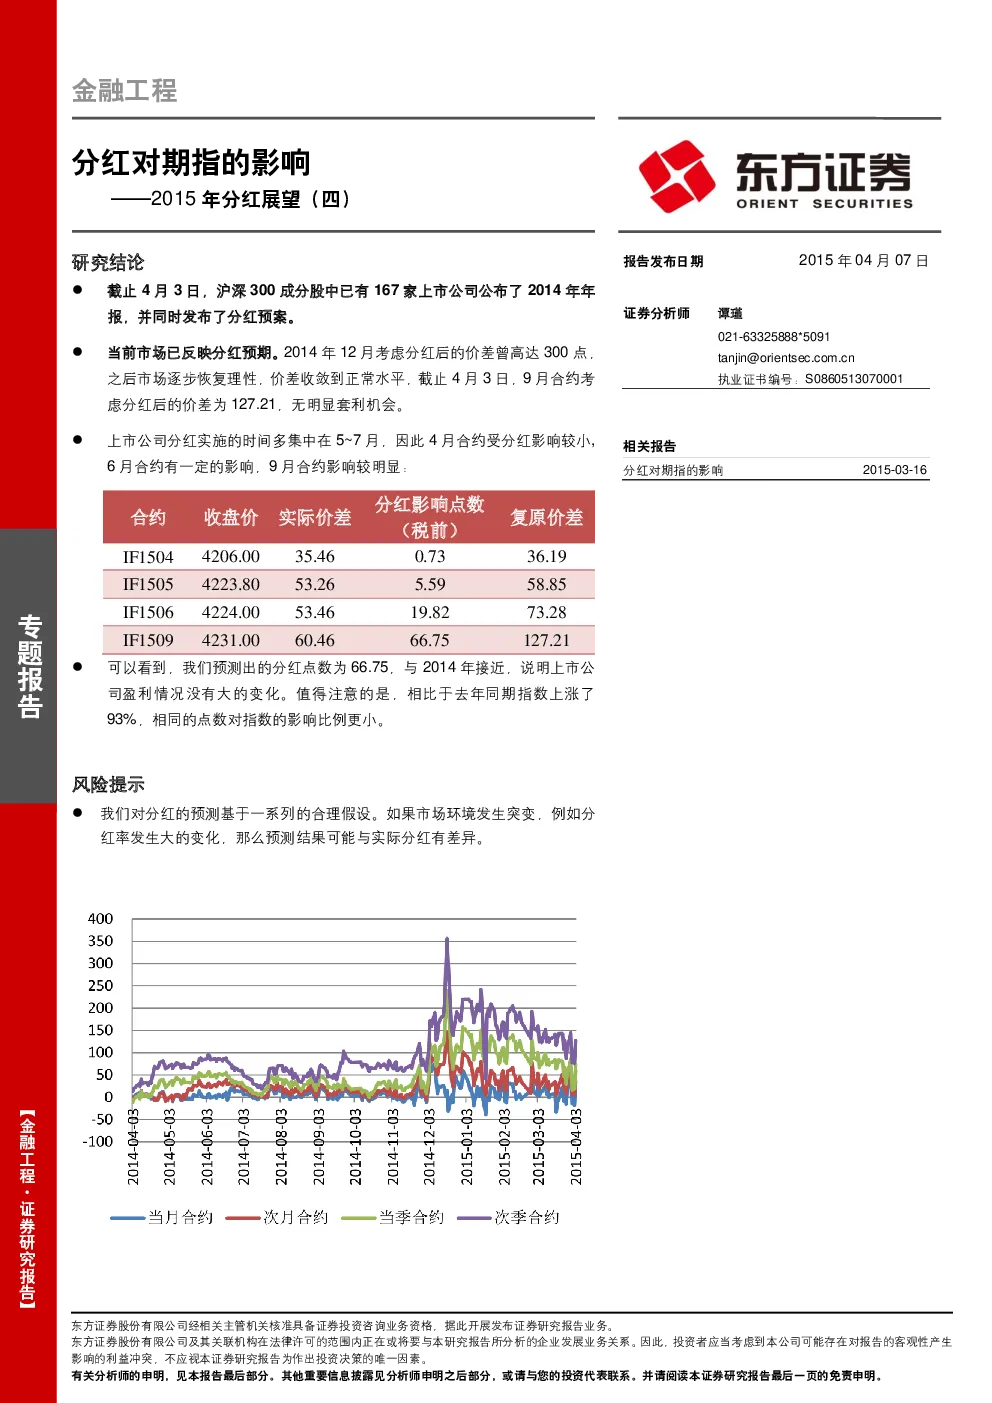Click dividend impact value 66.75 in table

pyautogui.click(x=430, y=641)
